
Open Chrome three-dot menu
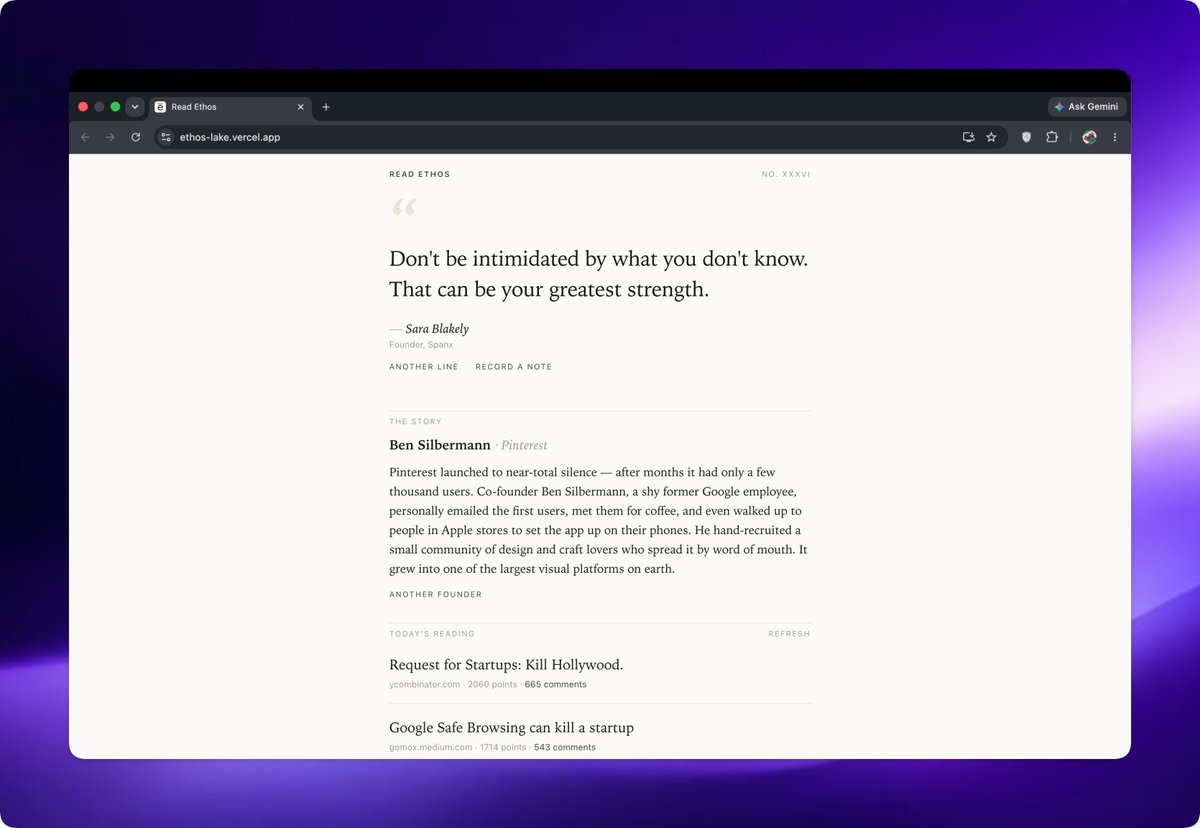(1115, 137)
